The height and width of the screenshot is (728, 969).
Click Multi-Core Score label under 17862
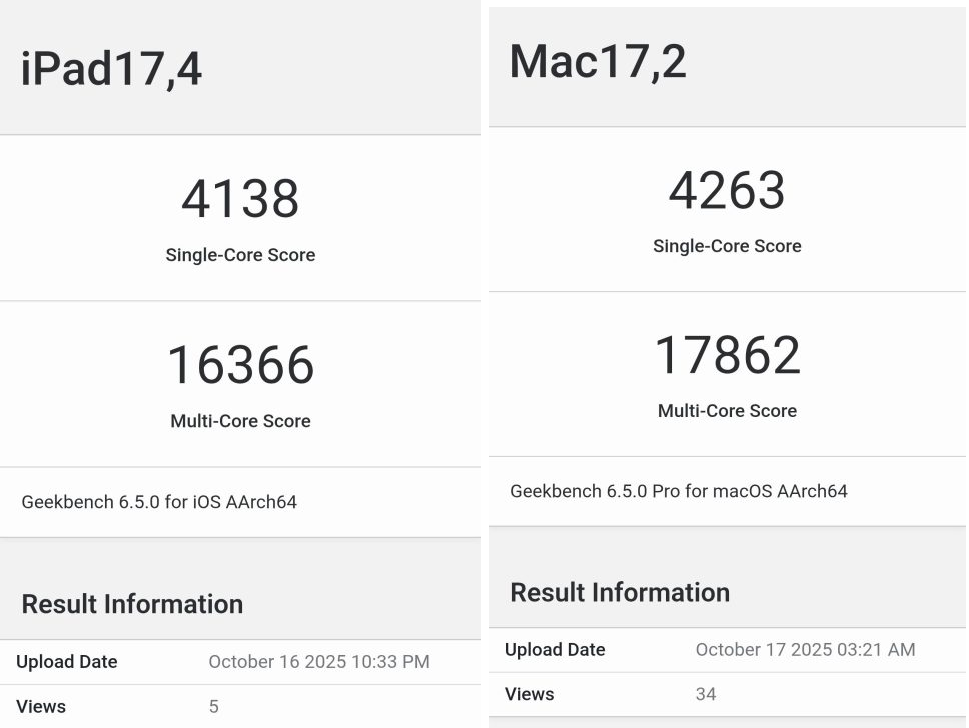(727, 411)
